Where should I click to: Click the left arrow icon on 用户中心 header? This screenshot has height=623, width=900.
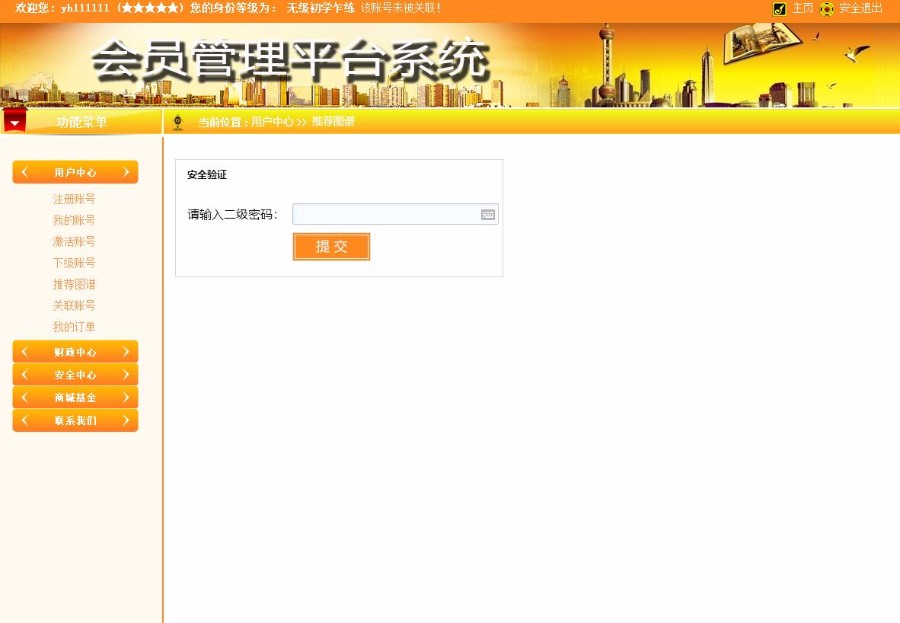click(25, 171)
